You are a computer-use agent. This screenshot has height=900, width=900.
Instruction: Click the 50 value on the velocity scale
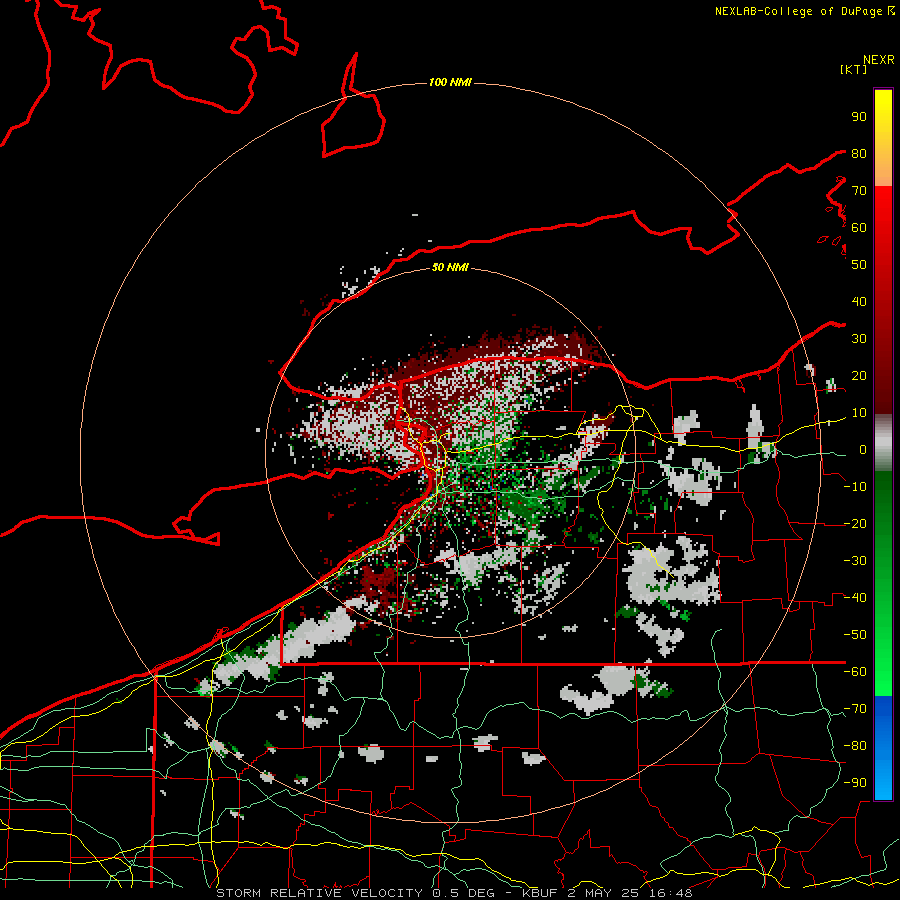tap(859, 264)
